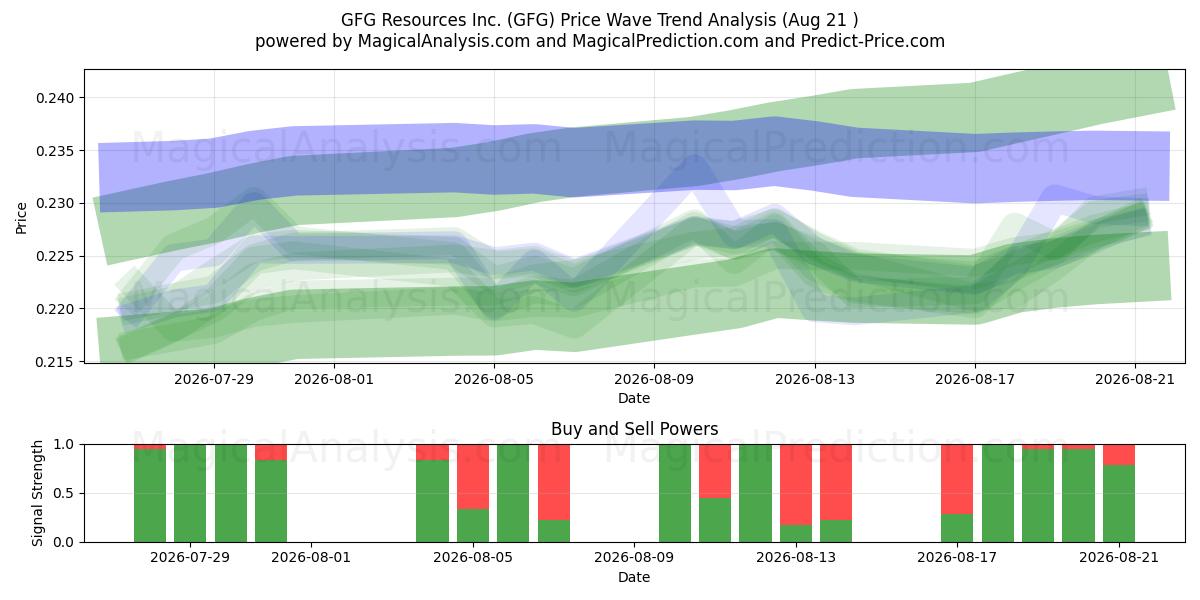
Task: Select the 0.0 signal strength tick label
Action: coord(65,542)
